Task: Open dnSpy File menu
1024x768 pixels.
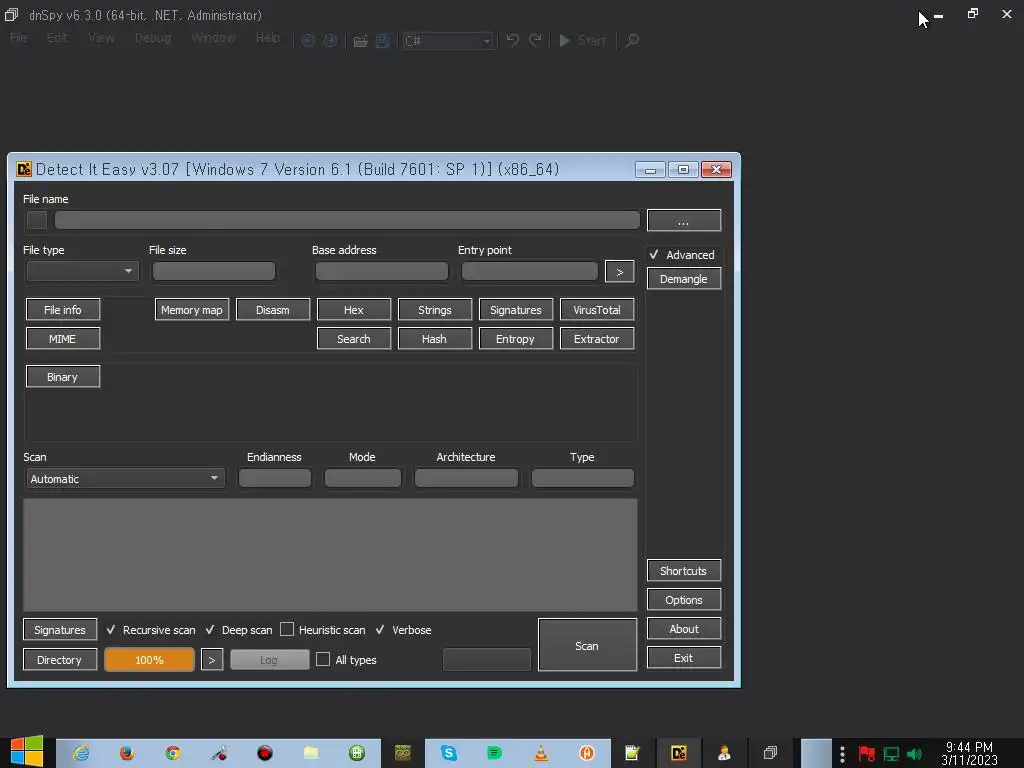Action: (18, 38)
